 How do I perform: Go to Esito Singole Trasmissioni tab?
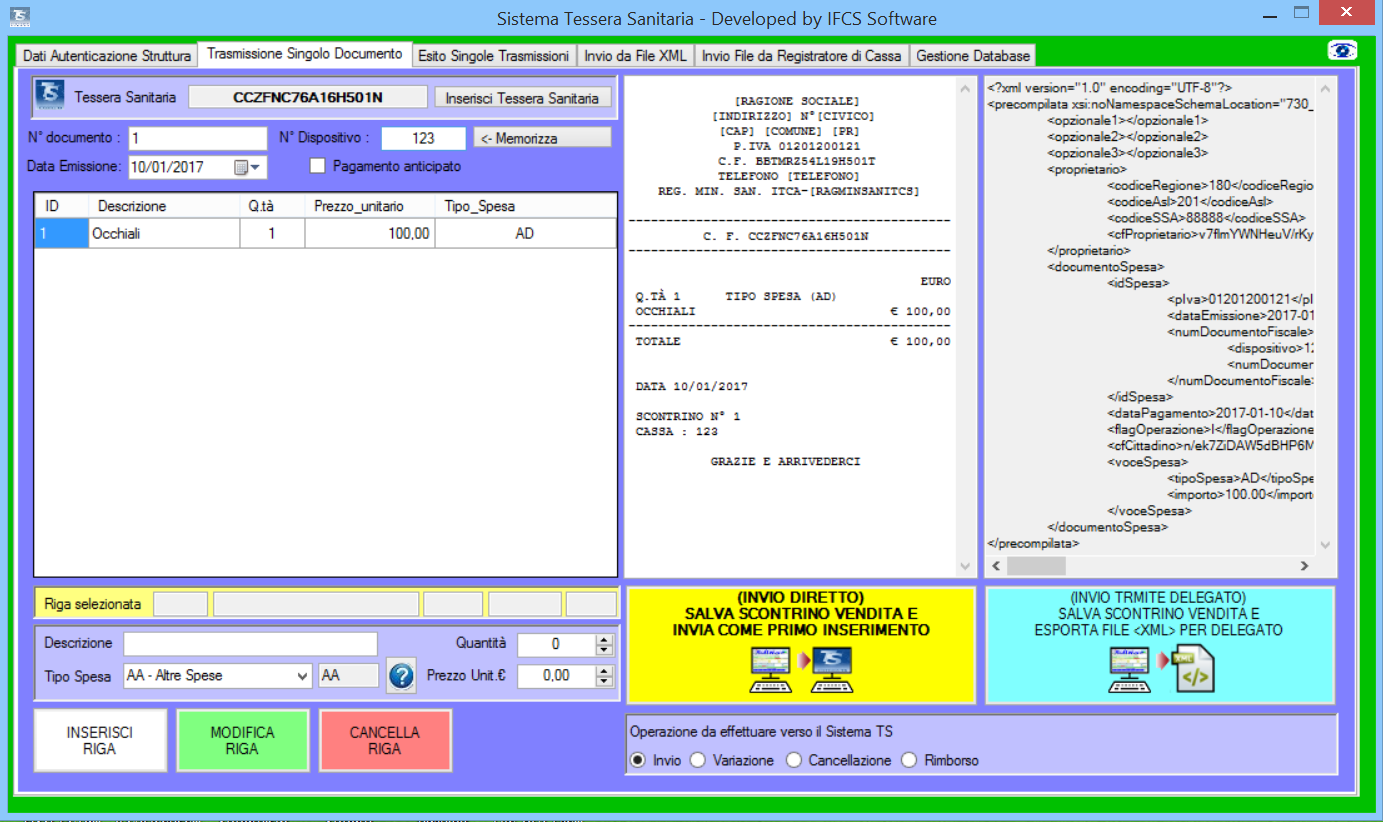pyautogui.click(x=494, y=56)
